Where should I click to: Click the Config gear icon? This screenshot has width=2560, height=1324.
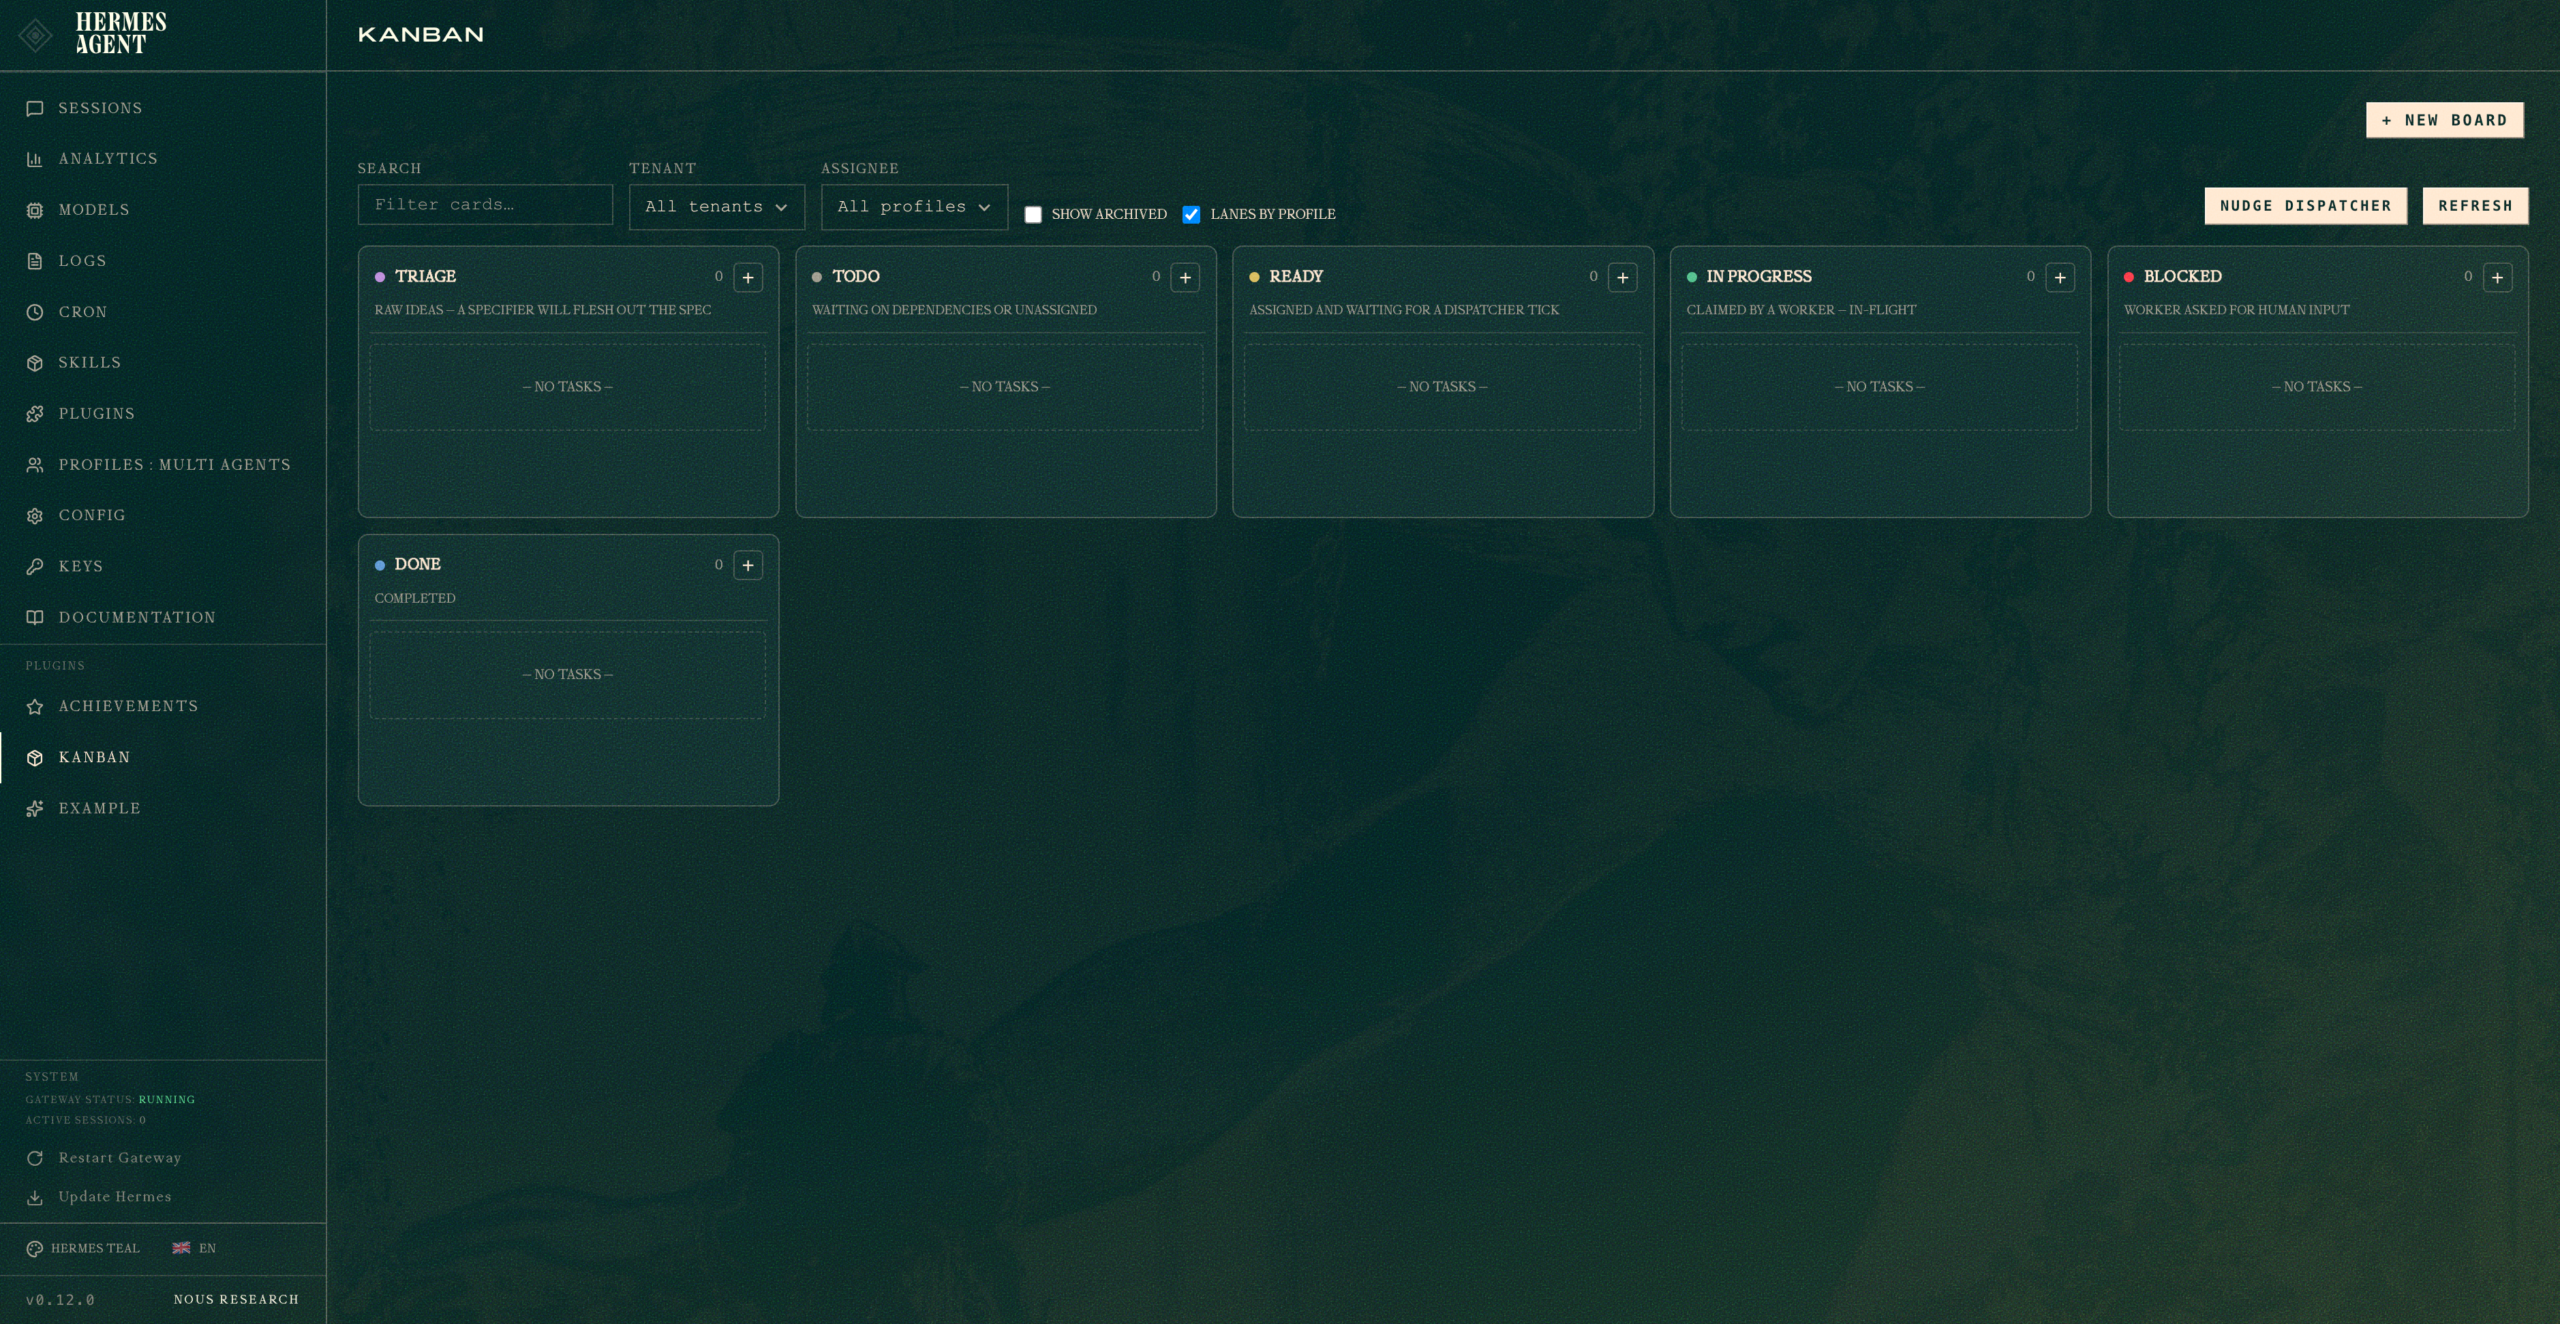tap(35, 516)
